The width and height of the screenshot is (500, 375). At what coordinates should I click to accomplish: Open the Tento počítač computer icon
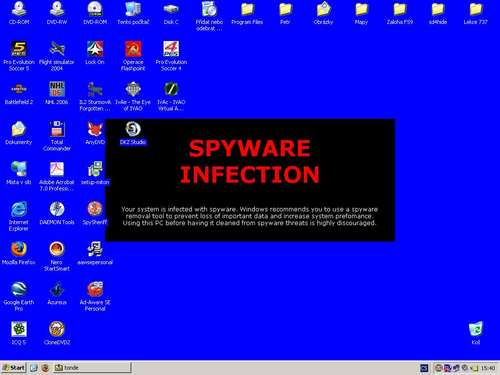click(x=133, y=9)
